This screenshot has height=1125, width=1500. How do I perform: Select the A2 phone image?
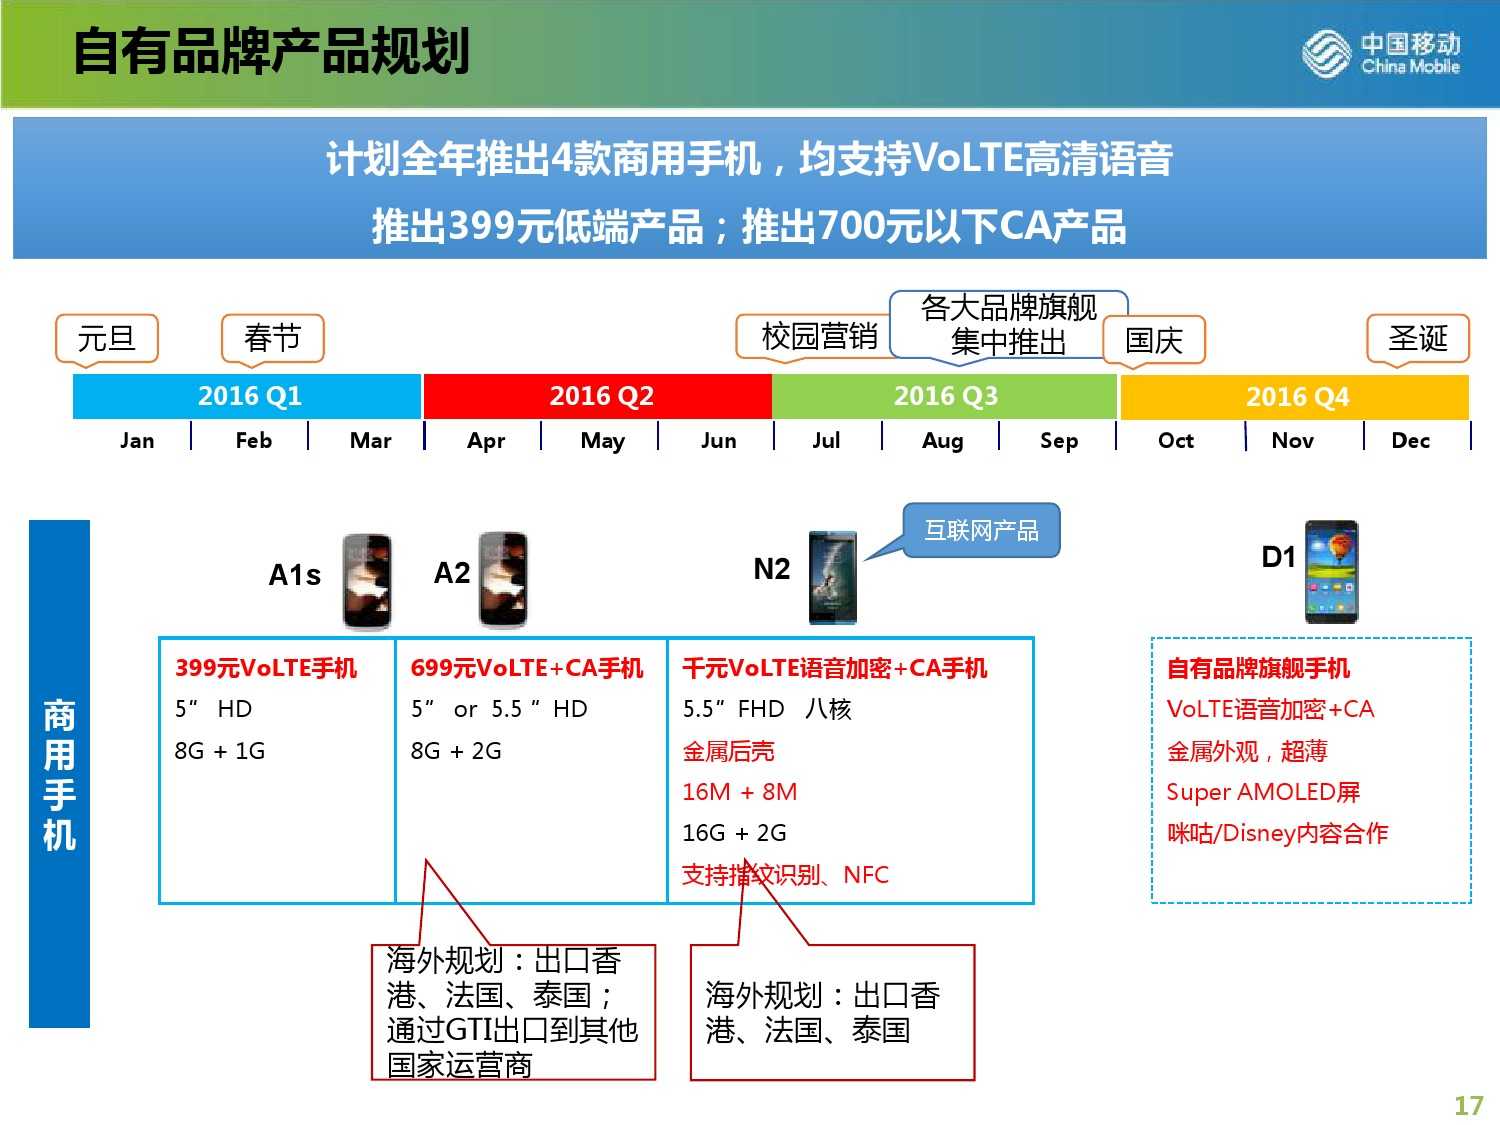coord(503,580)
